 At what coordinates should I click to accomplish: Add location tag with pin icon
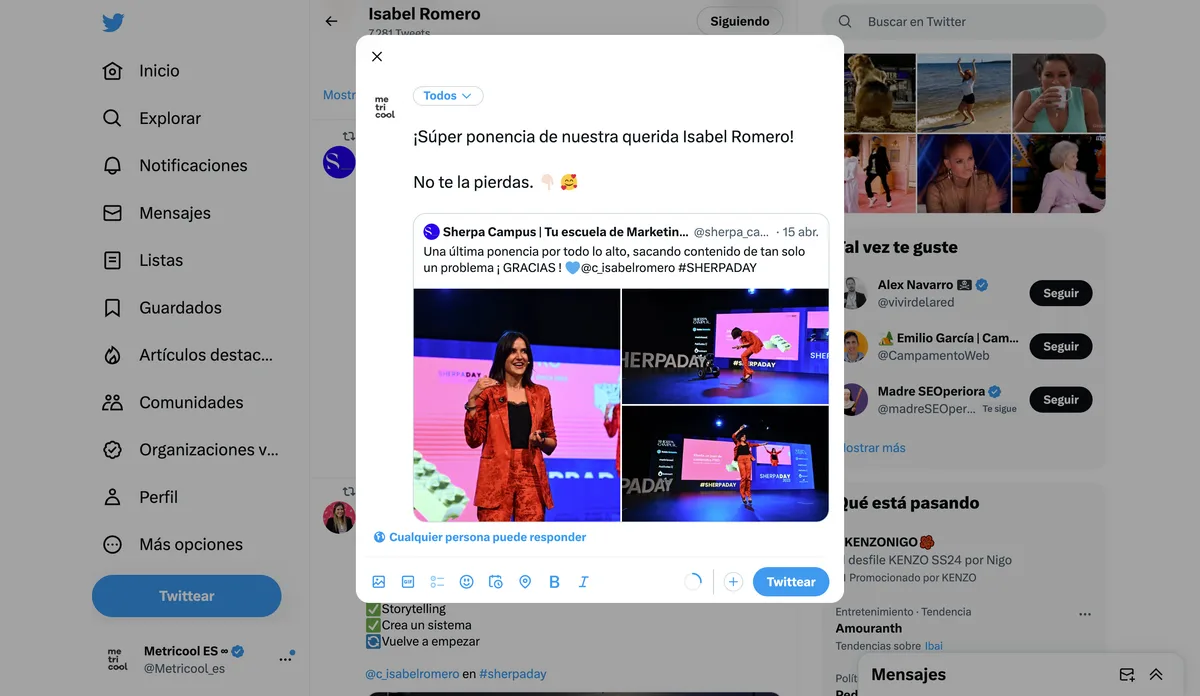click(x=525, y=582)
